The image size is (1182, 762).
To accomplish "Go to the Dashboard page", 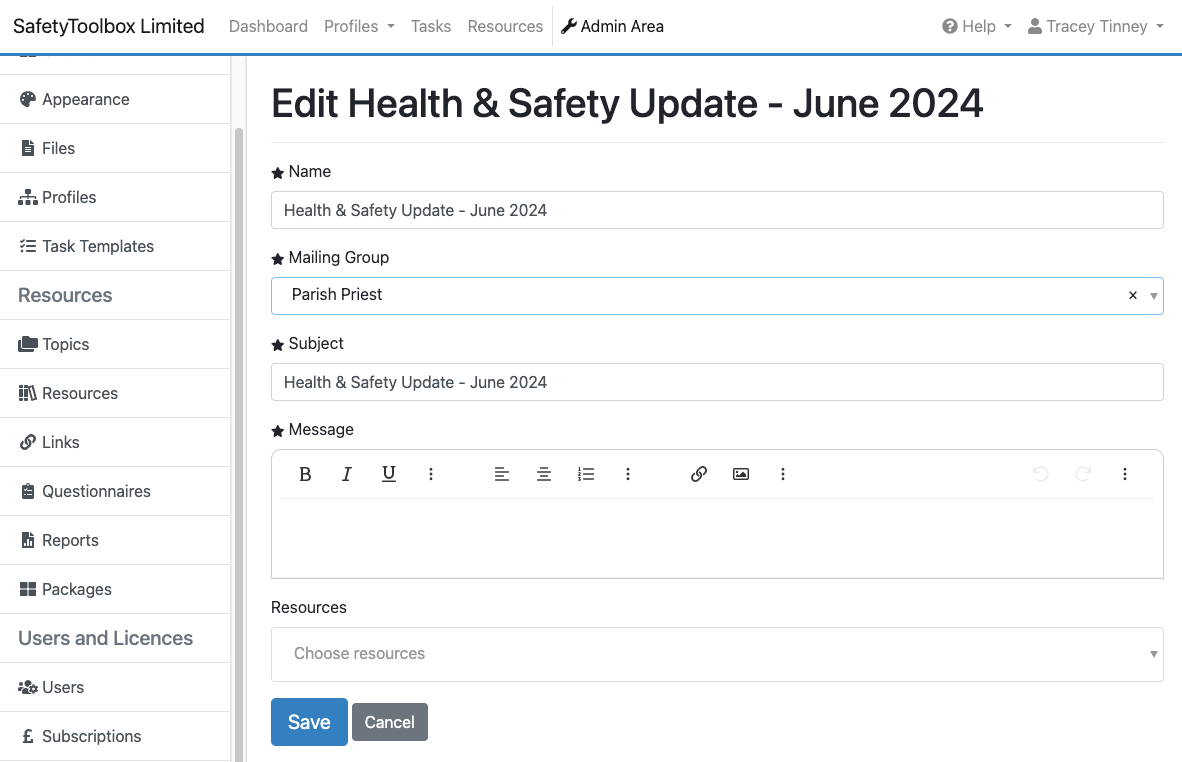I will [x=268, y=26].
